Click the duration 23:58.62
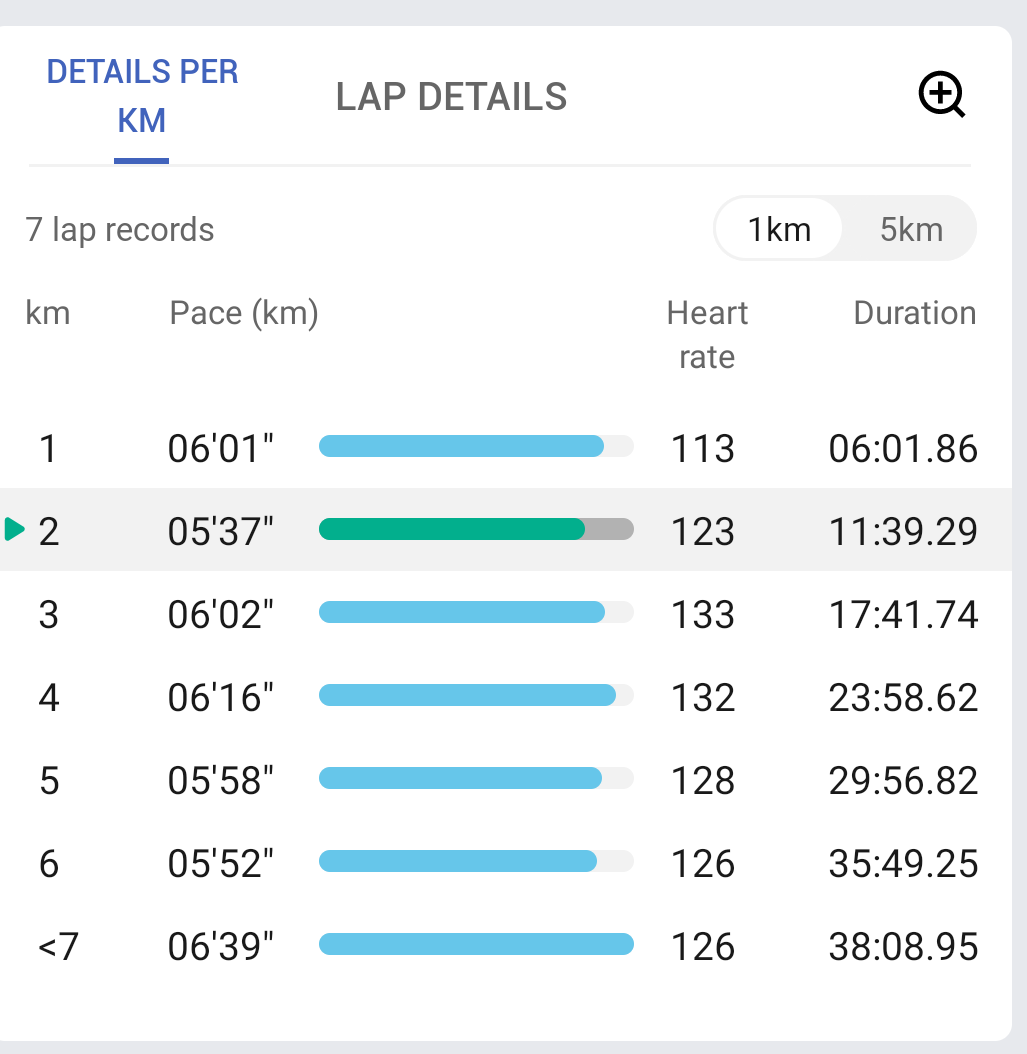The image size is (1027, 1054). tap(903, 698)
